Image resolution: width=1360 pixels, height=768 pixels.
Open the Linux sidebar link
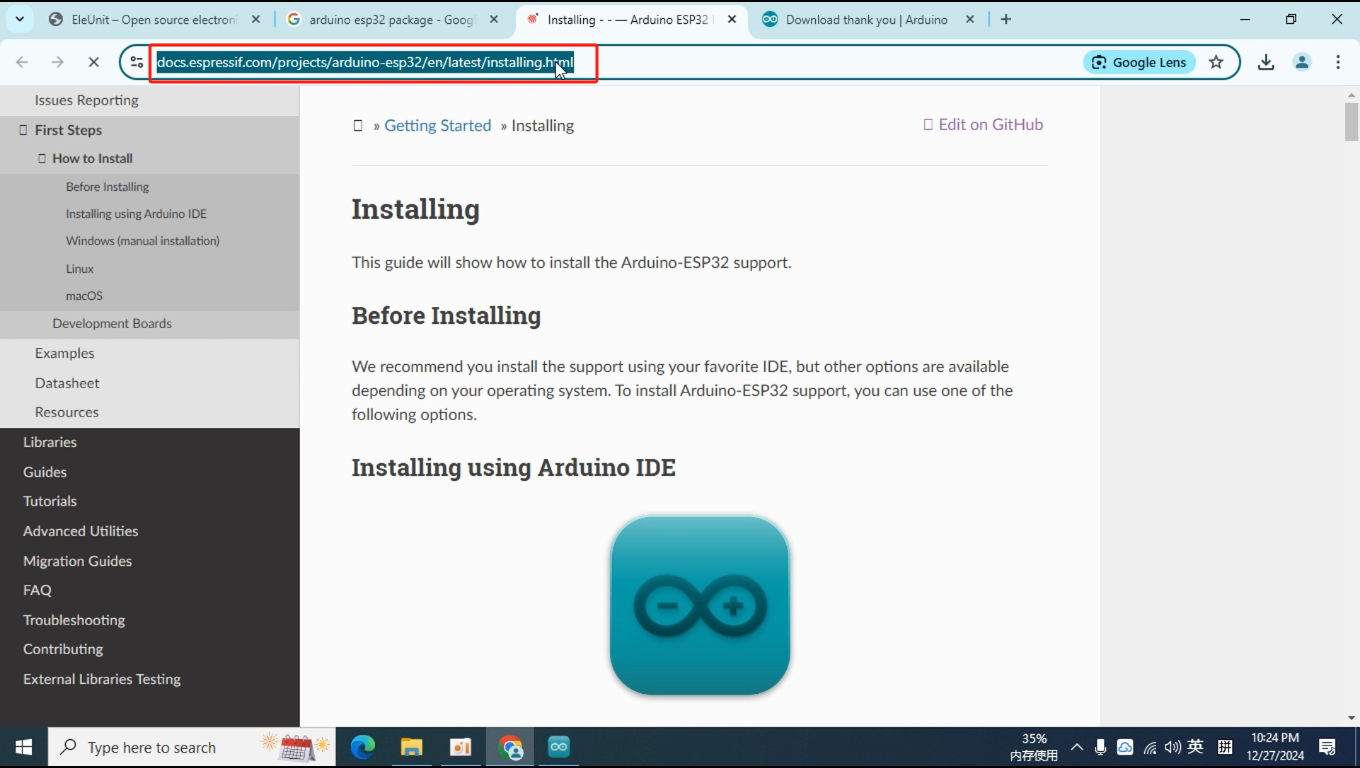80,269
